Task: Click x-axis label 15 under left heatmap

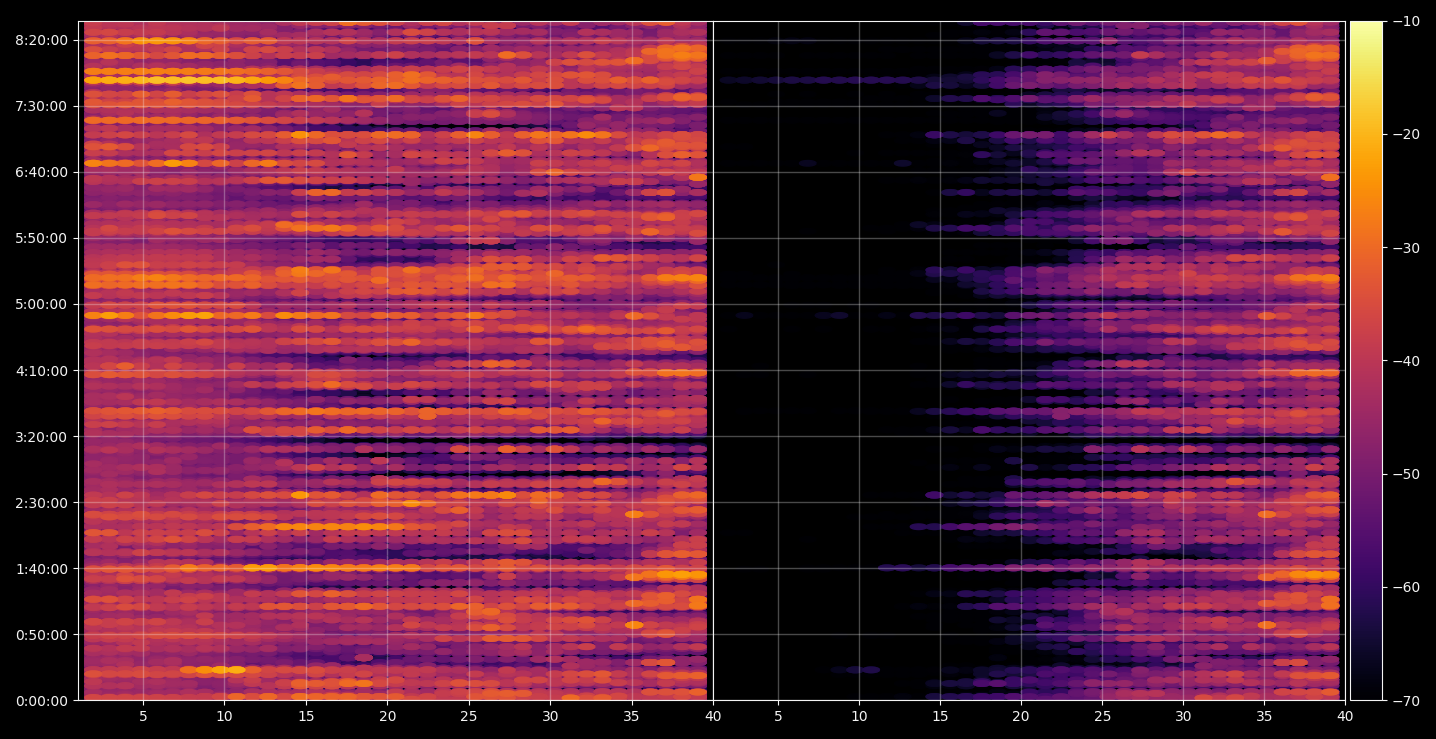Action: click(306, 716)
